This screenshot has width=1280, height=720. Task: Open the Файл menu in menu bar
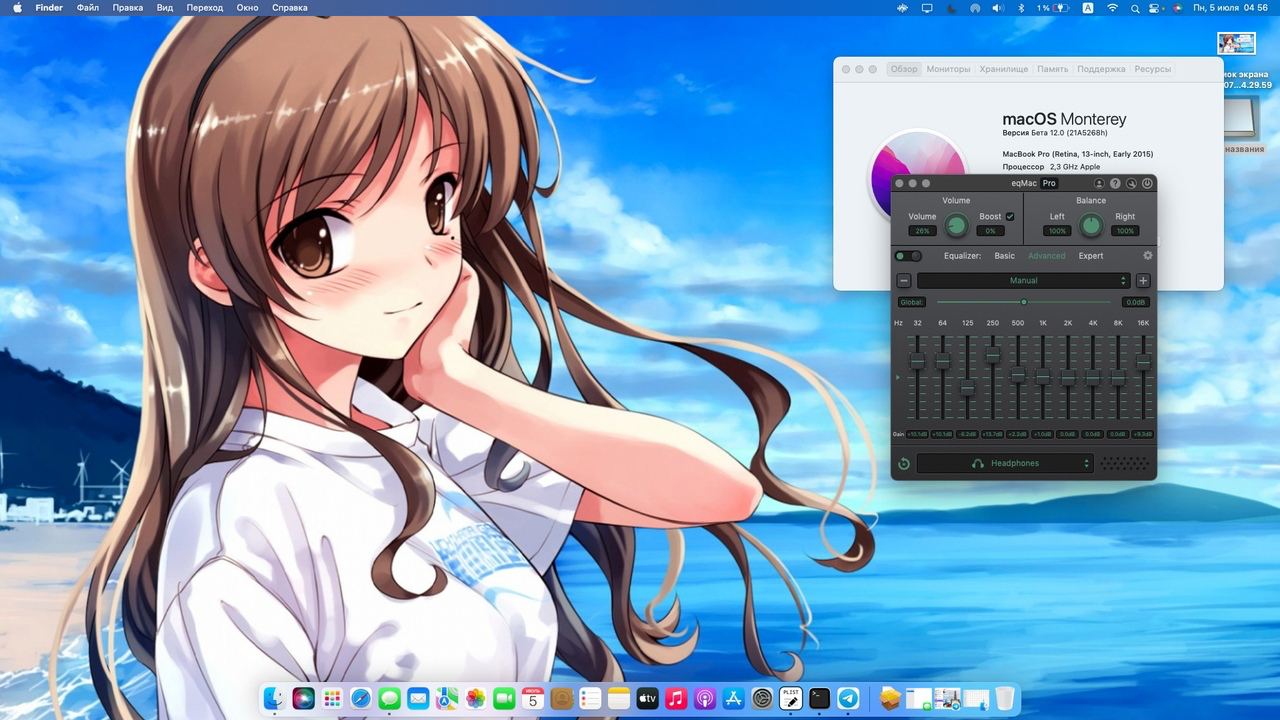87,8
